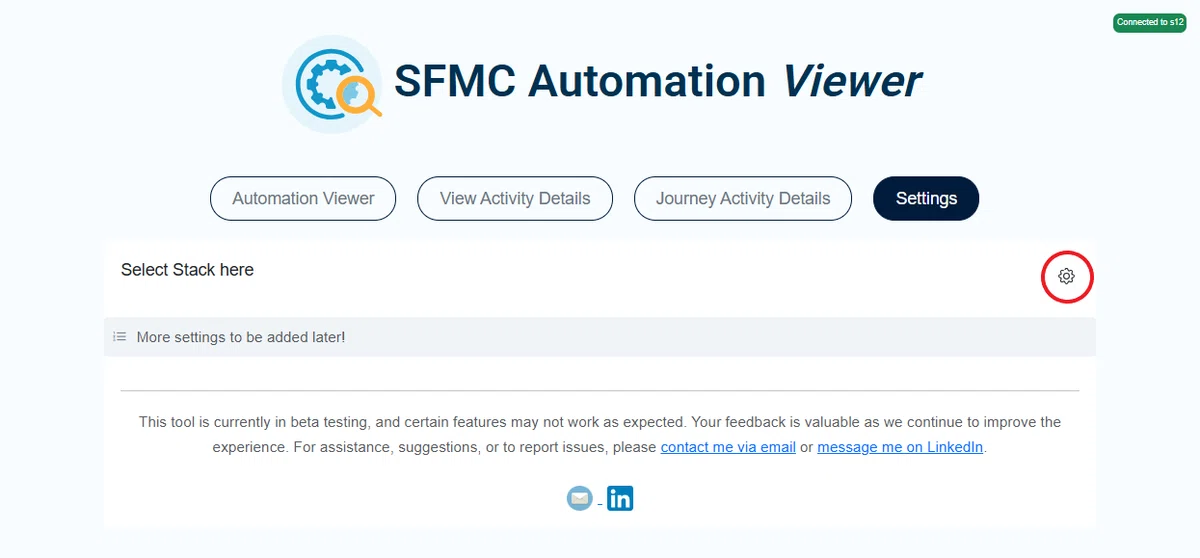This screenshot has height=558, width=1200.
Task: Click the email envelope icon
Action: point(580,497)
